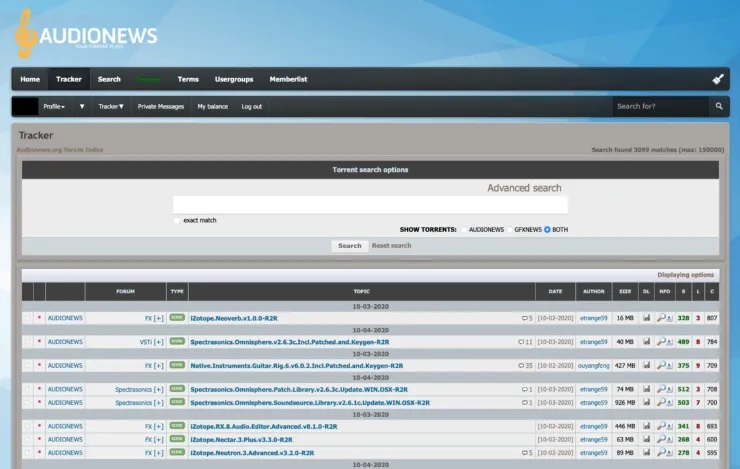View NFO magnifier icon for iZotope Neutron 3 row

661,452
